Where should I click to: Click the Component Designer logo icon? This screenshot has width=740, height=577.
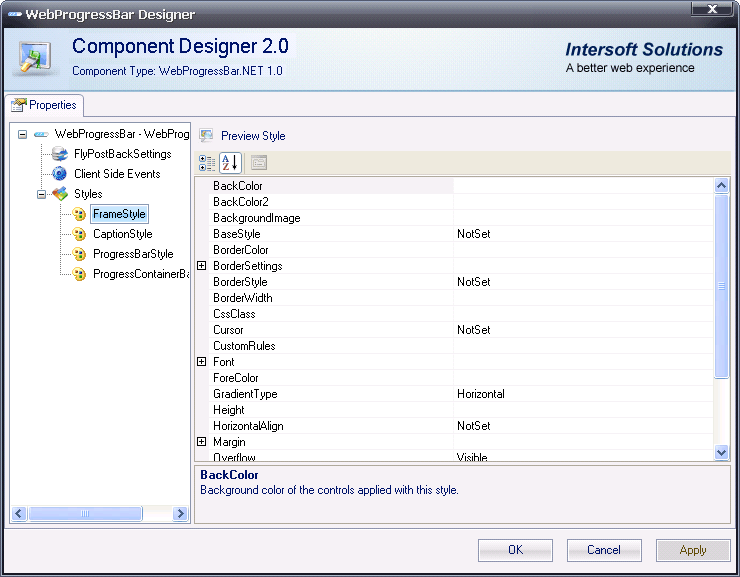[x=34, y=58]
